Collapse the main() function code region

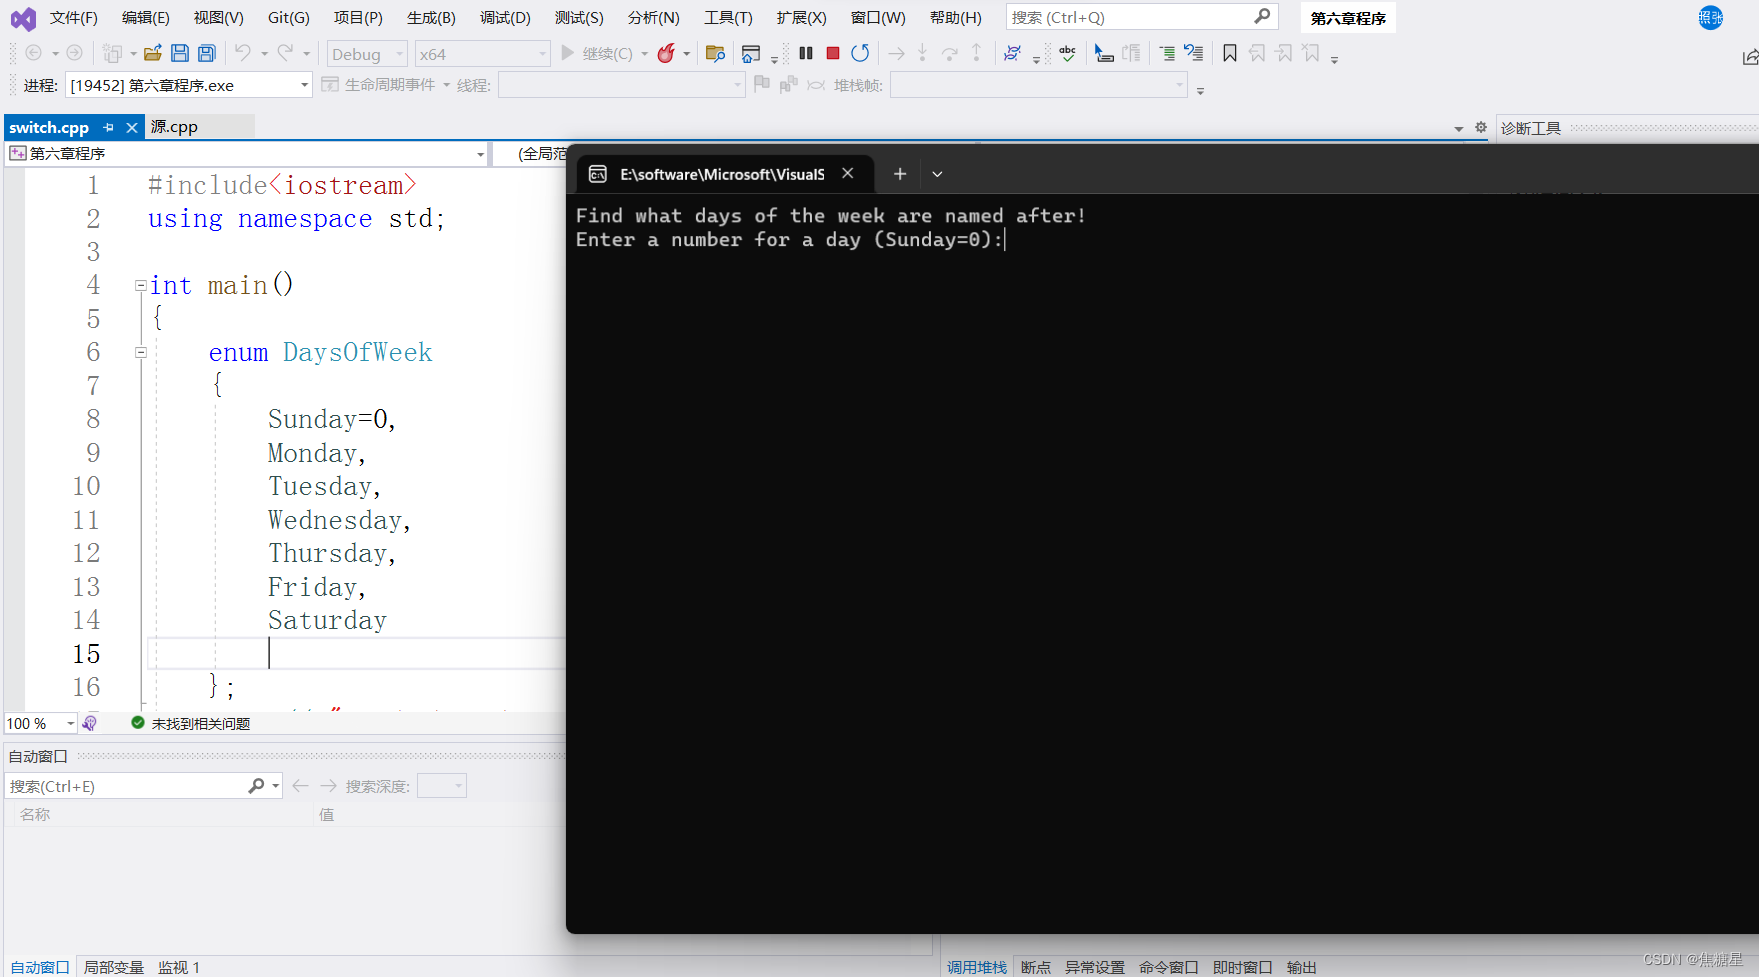click(140, 285)
